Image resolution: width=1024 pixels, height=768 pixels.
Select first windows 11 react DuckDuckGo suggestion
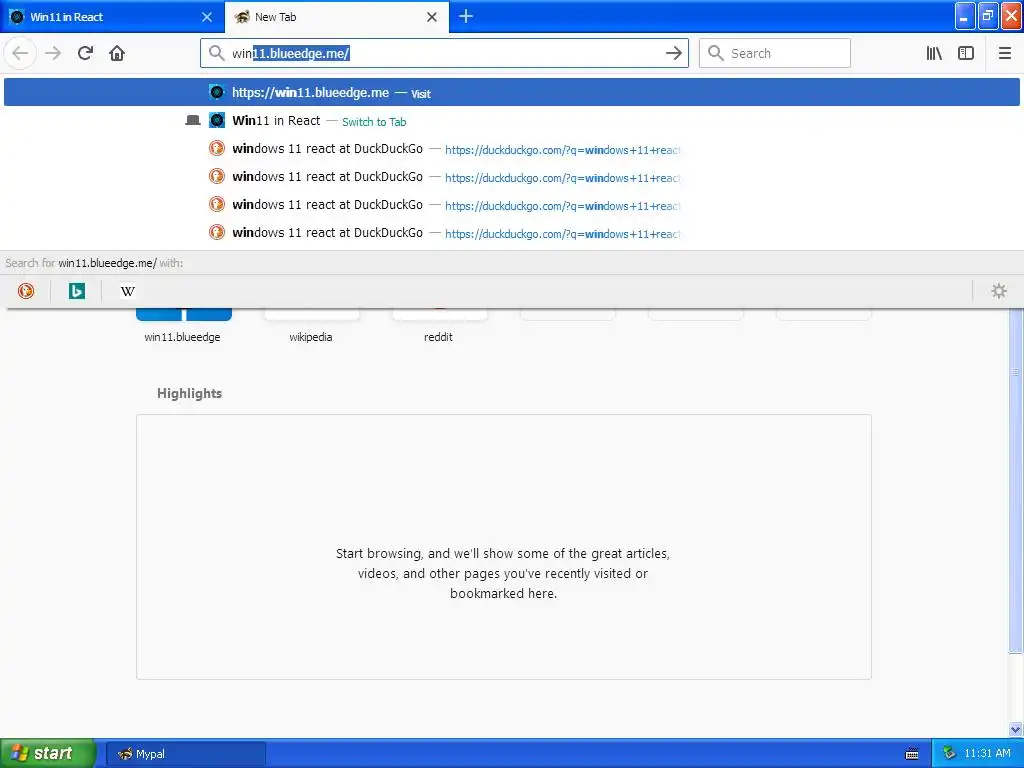coord(511,149)
